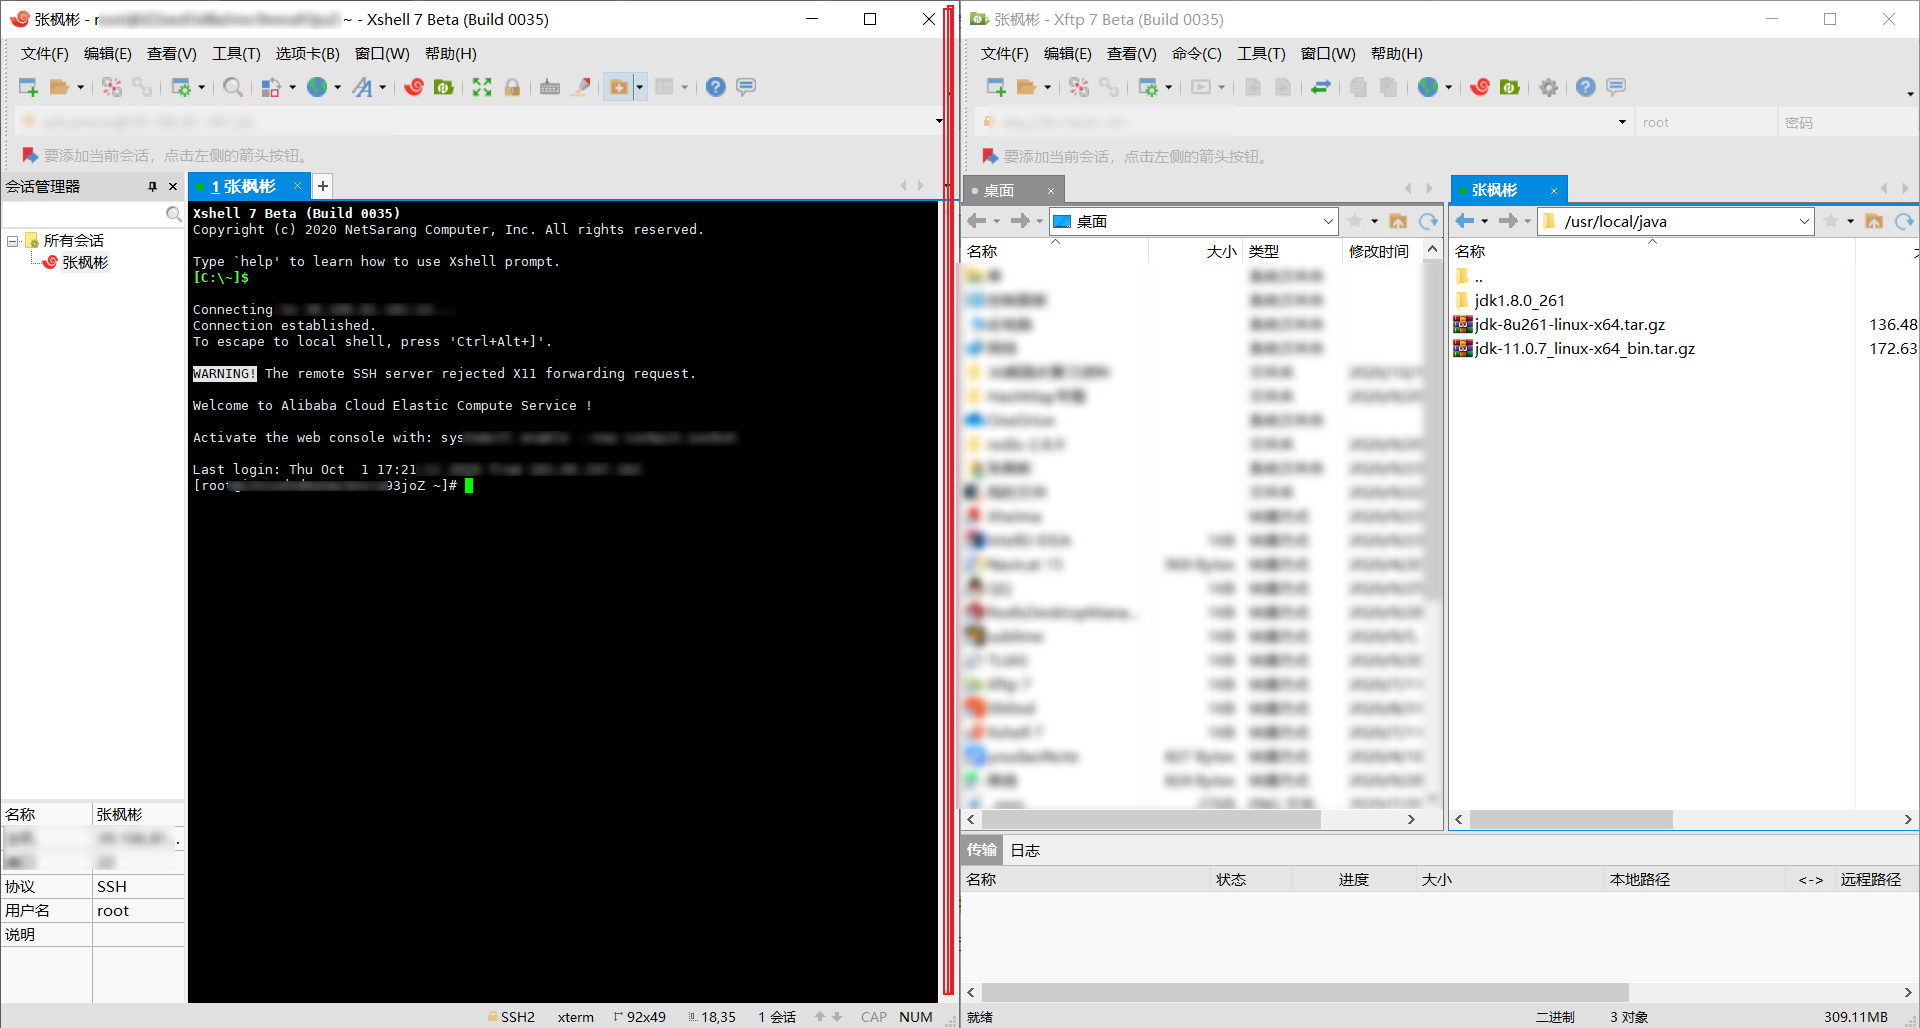Add new tab with plus button in Xshell
Viewport: 1920px width, 1028px height.
point(323,186)
